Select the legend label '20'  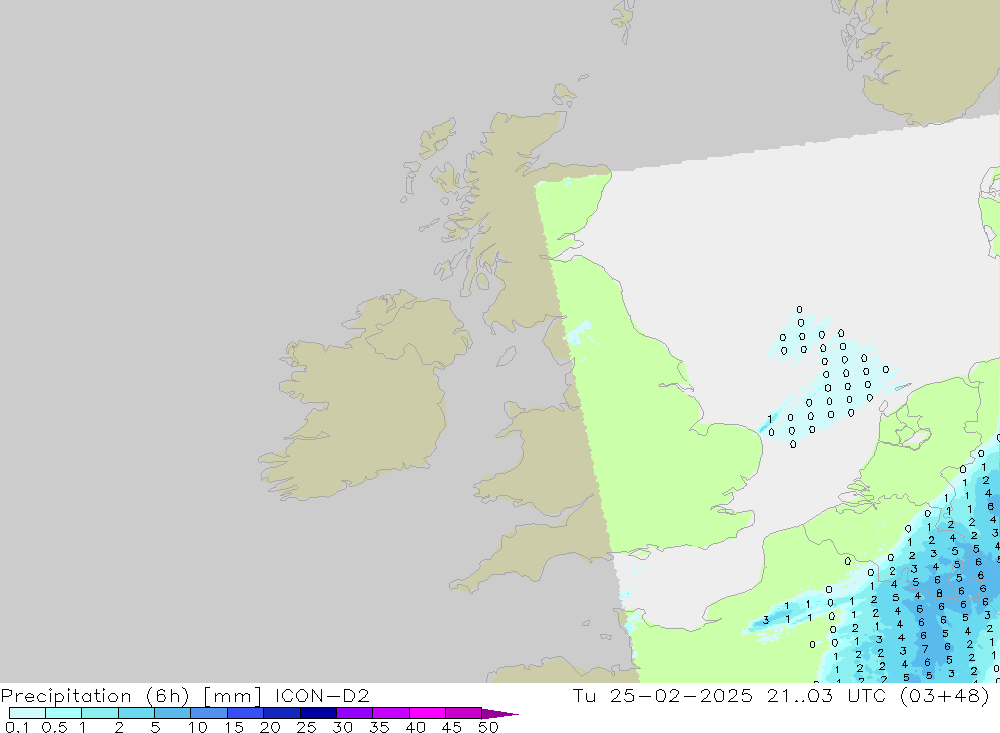[270, 727]
